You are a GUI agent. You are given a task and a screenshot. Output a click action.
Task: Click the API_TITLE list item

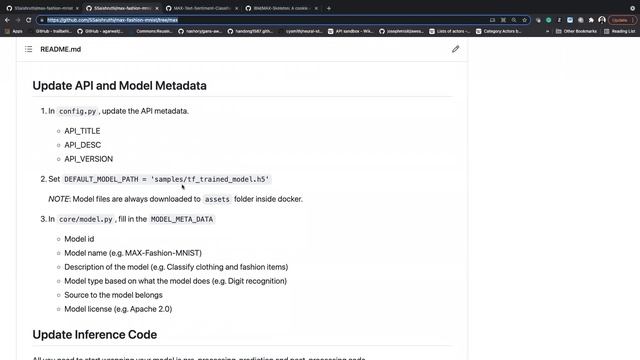[x=82, y=131]
